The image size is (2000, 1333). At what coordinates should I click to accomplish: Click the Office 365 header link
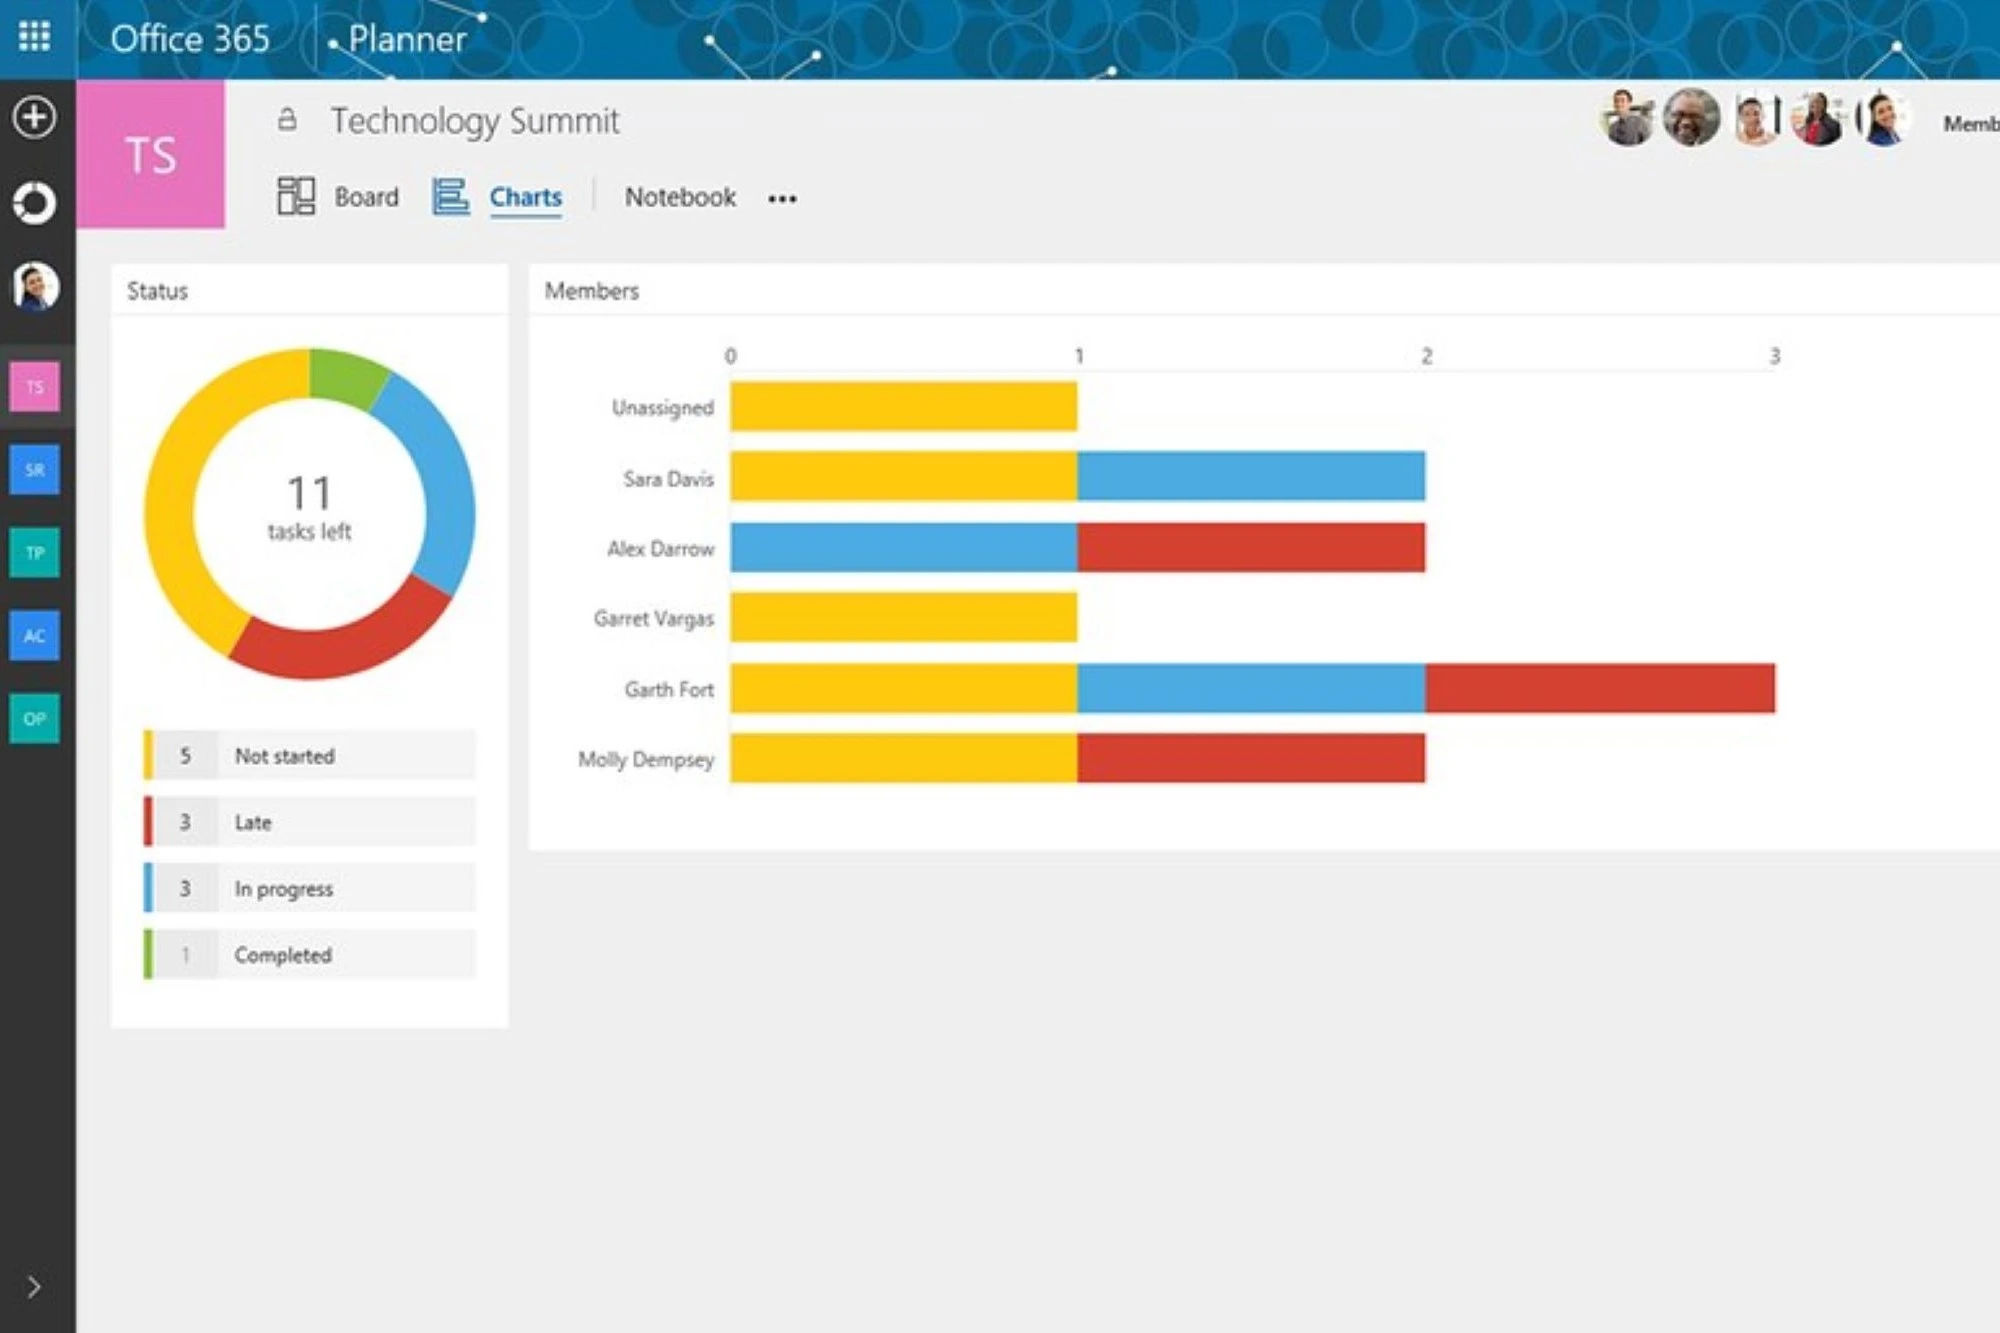click(x=190, y=39)
